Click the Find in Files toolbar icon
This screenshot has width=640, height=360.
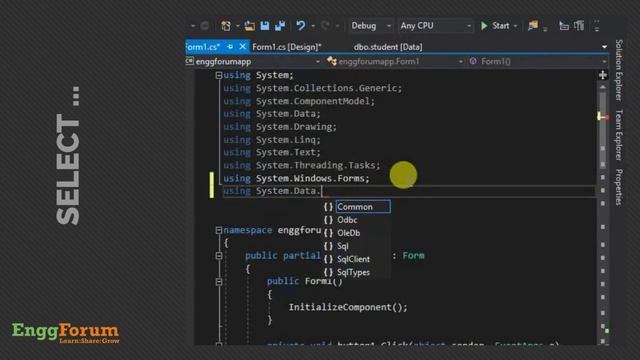[x=533, y=26]
